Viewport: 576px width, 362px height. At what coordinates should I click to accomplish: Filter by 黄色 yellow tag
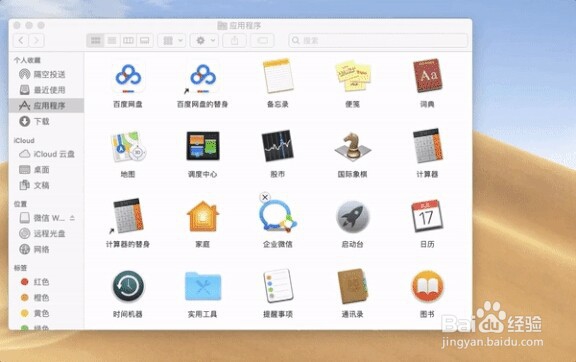(x=46, y=313)
